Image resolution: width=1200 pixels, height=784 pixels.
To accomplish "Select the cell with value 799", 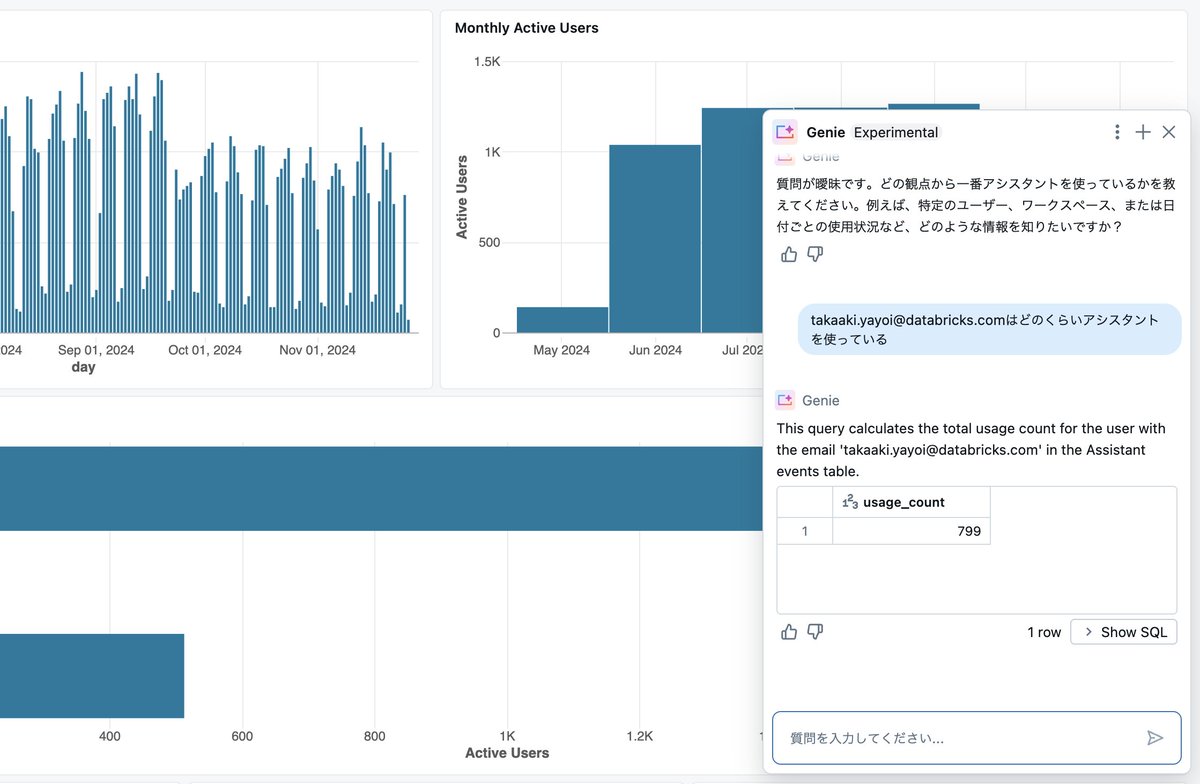I will click(x=911, y=531).
